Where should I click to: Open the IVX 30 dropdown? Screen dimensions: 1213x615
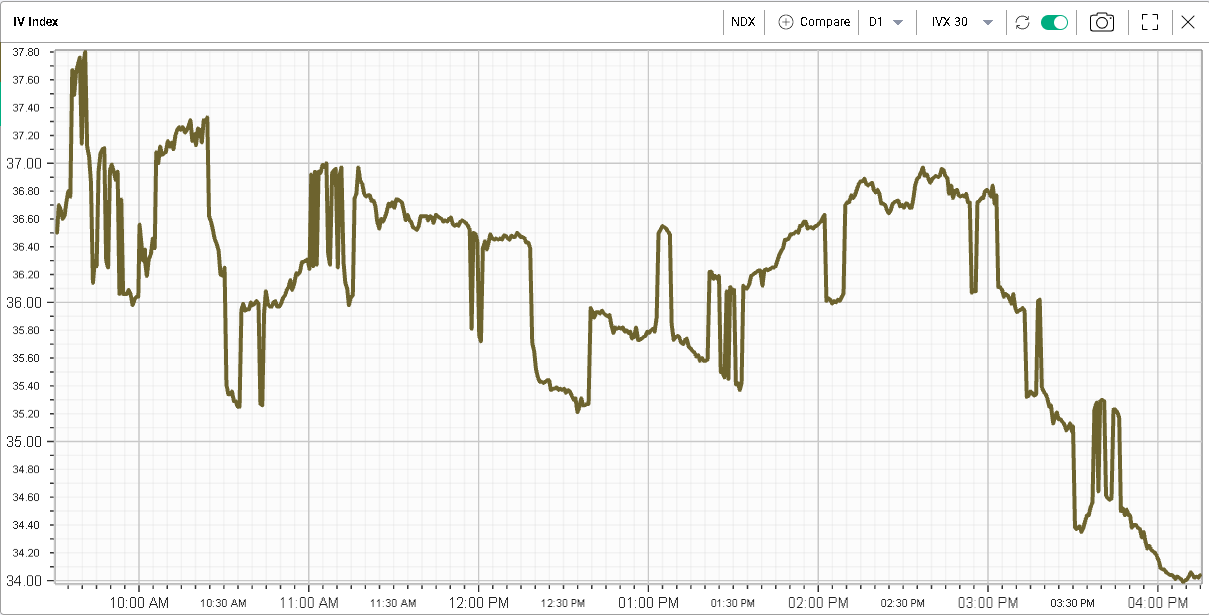(964, 22)
